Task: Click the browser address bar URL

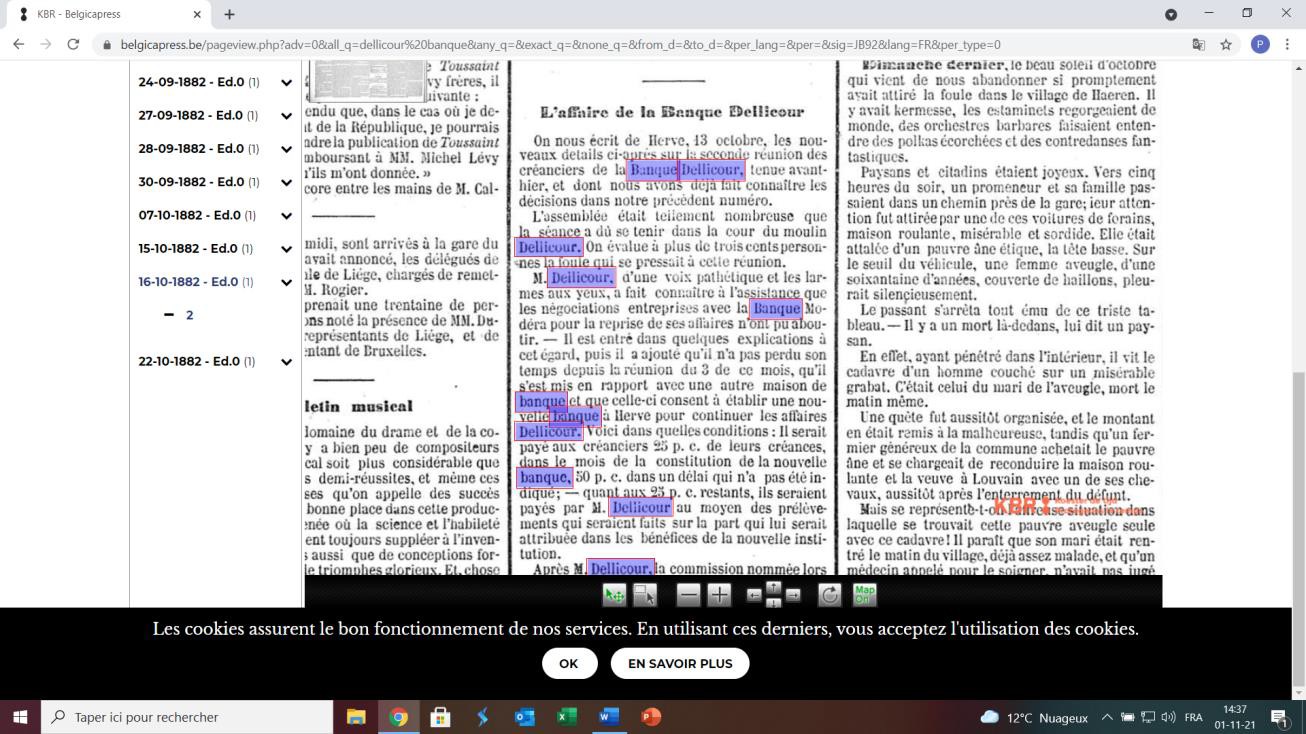Action: click(560, 45)
